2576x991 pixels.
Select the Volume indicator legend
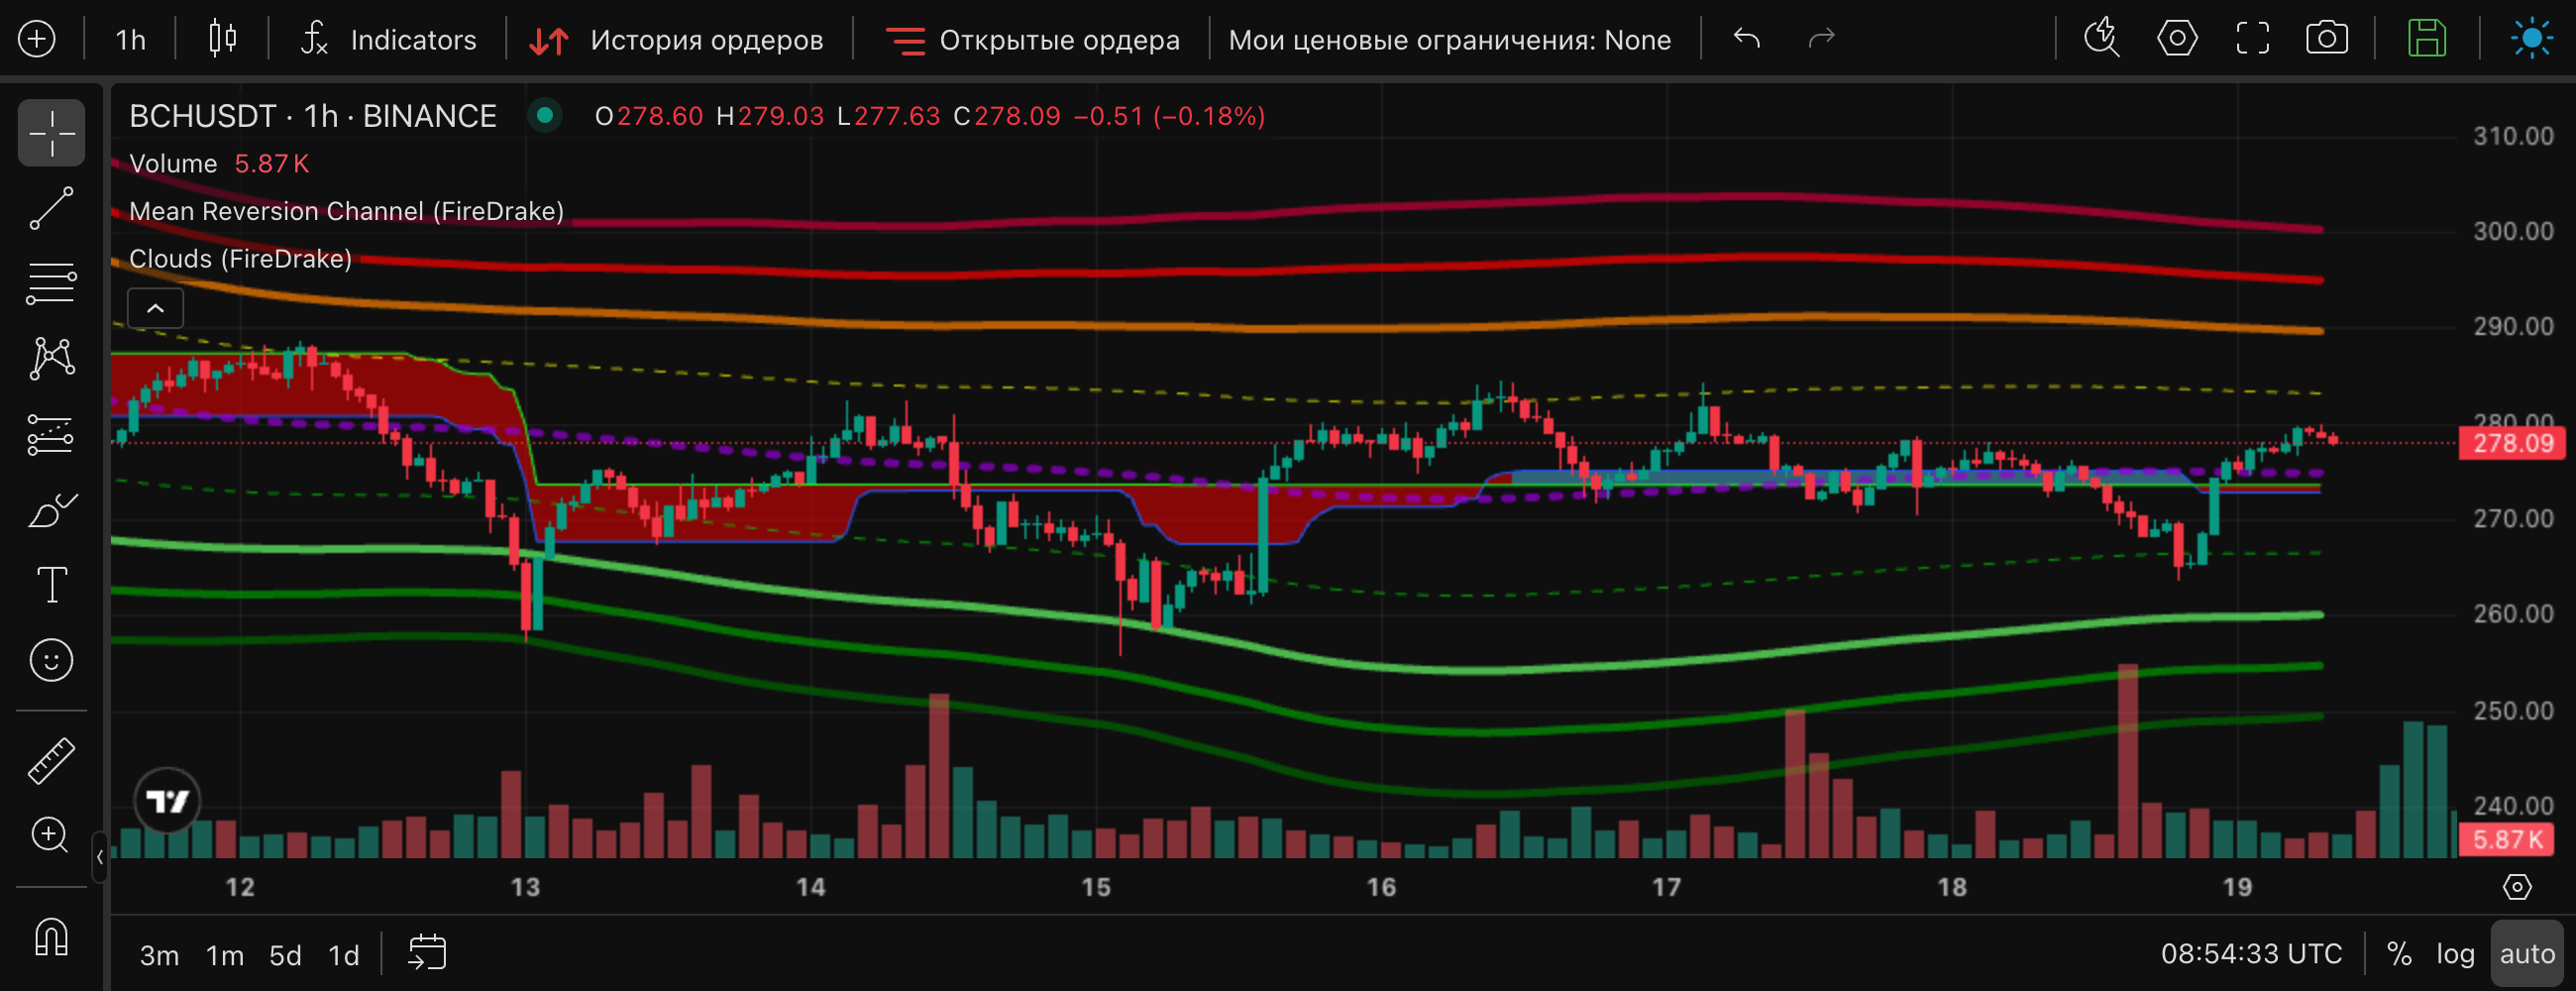(173, 164)
